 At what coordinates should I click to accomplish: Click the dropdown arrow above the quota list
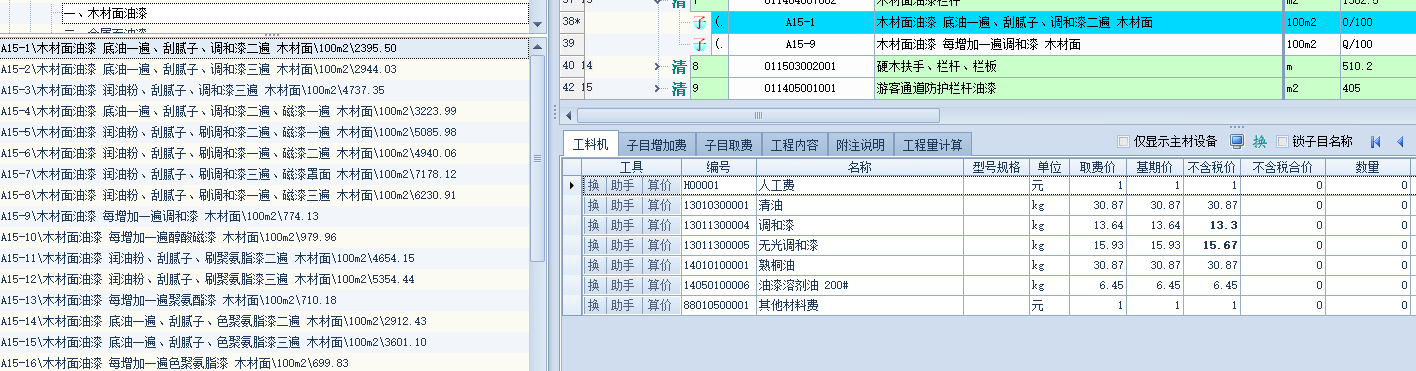[537, 23]
